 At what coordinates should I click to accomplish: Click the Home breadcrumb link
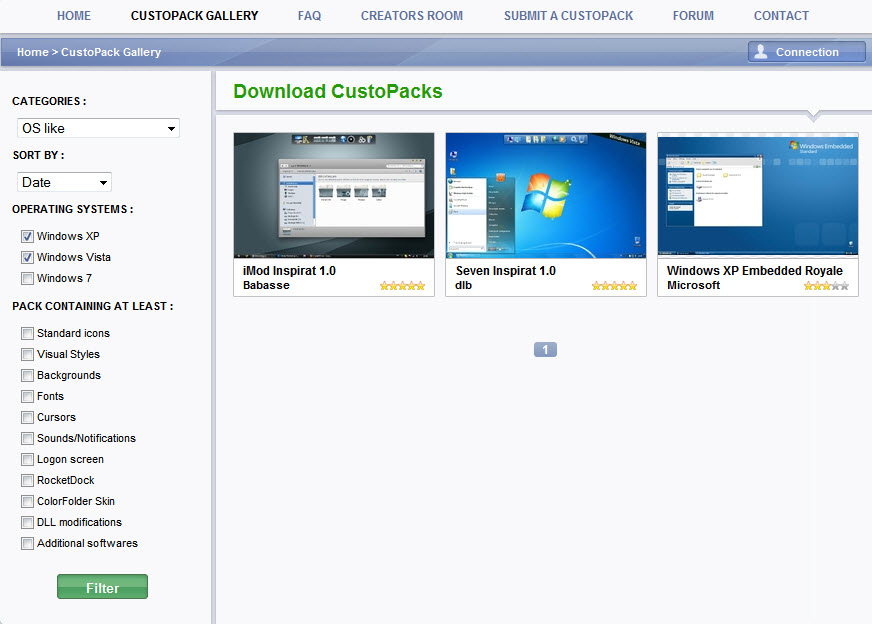32,52
